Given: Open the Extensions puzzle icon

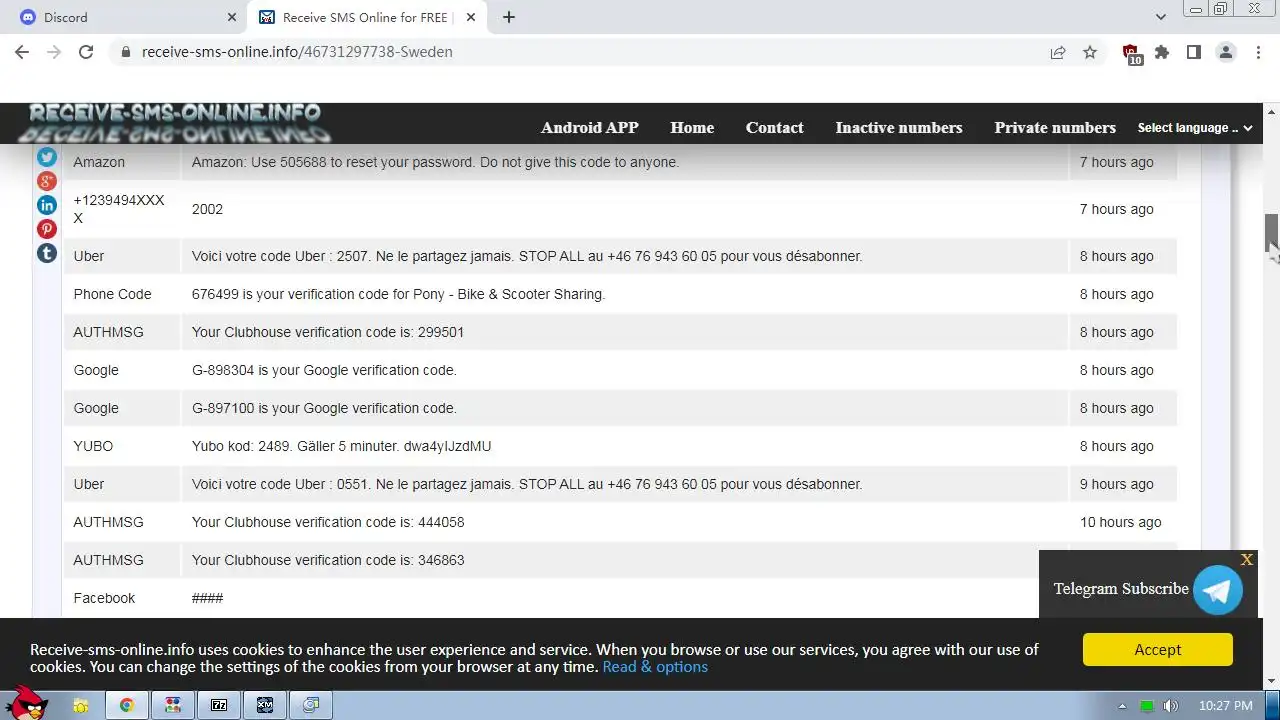Looking at the screenshot, I should click(1162, 52).
